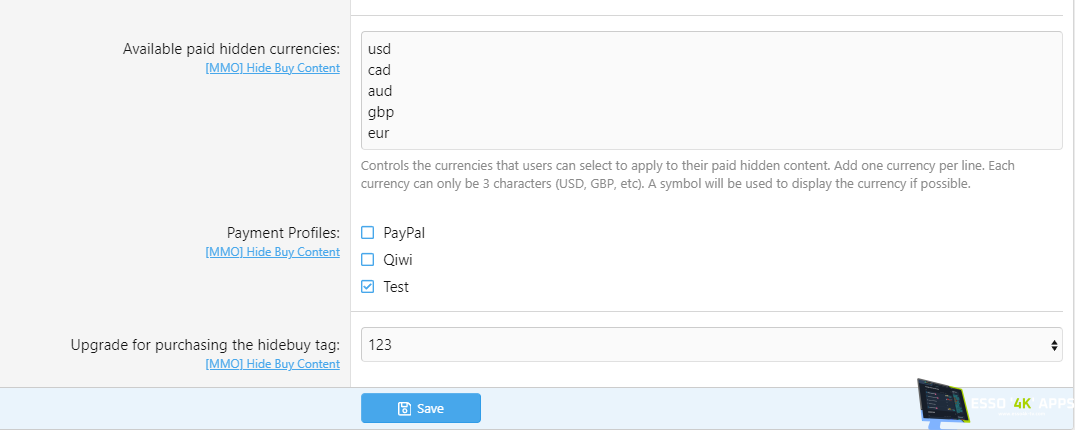This screenshot has width=1075, height=430.
Task: Click the monitor logo icon in the corner
Action: (941, 404)
